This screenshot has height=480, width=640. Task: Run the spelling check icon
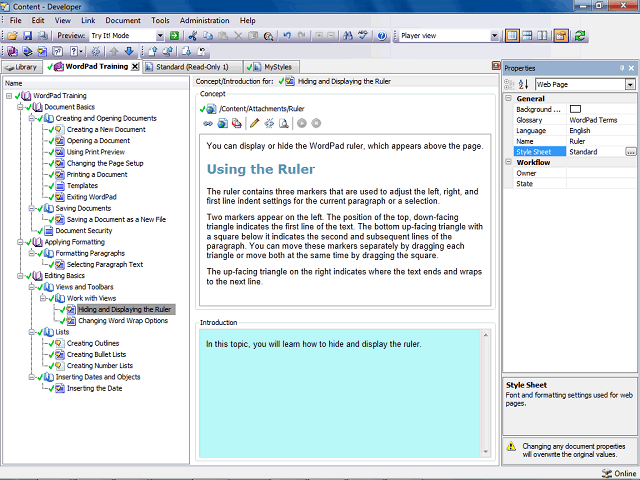click(363, 36)
